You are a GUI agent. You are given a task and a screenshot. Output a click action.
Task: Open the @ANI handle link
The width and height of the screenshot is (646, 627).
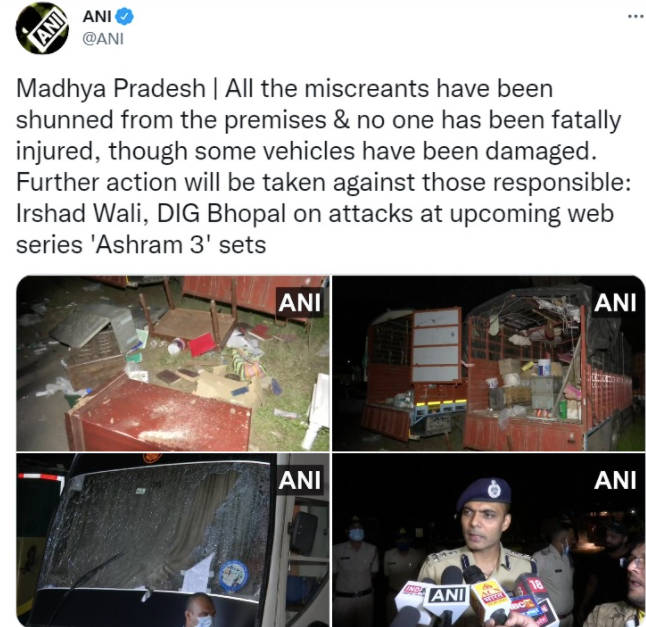pyautogui.click(x=103, y=39)
